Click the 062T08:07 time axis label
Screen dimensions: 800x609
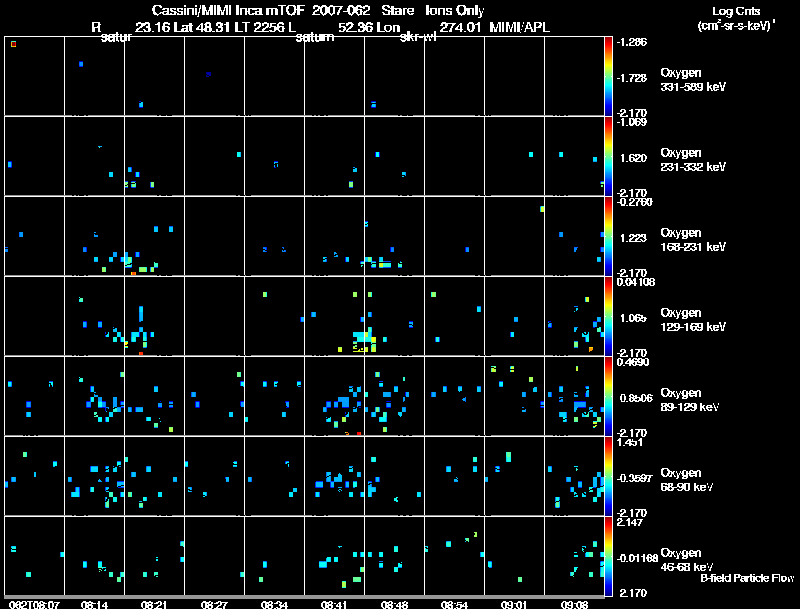[x=34, y=605]
